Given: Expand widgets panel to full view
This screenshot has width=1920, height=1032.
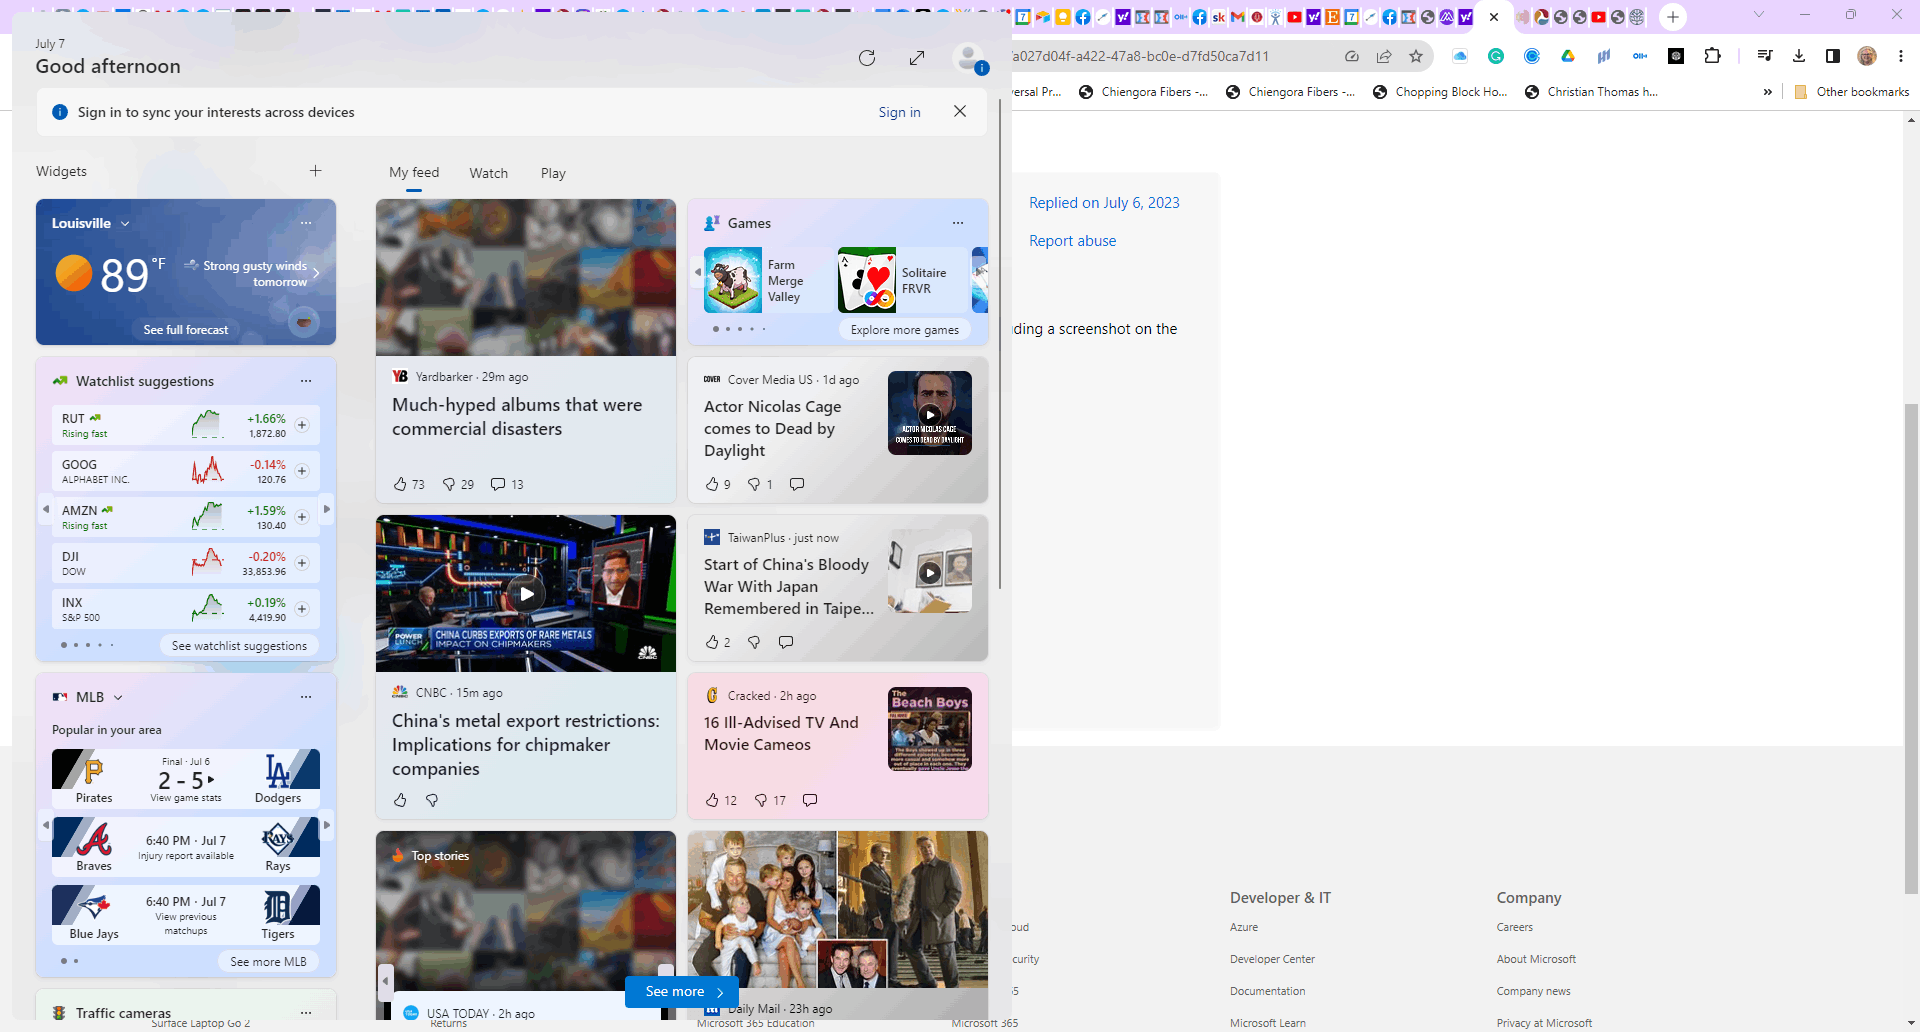Looking at the screenshot, I should [917, 58].
